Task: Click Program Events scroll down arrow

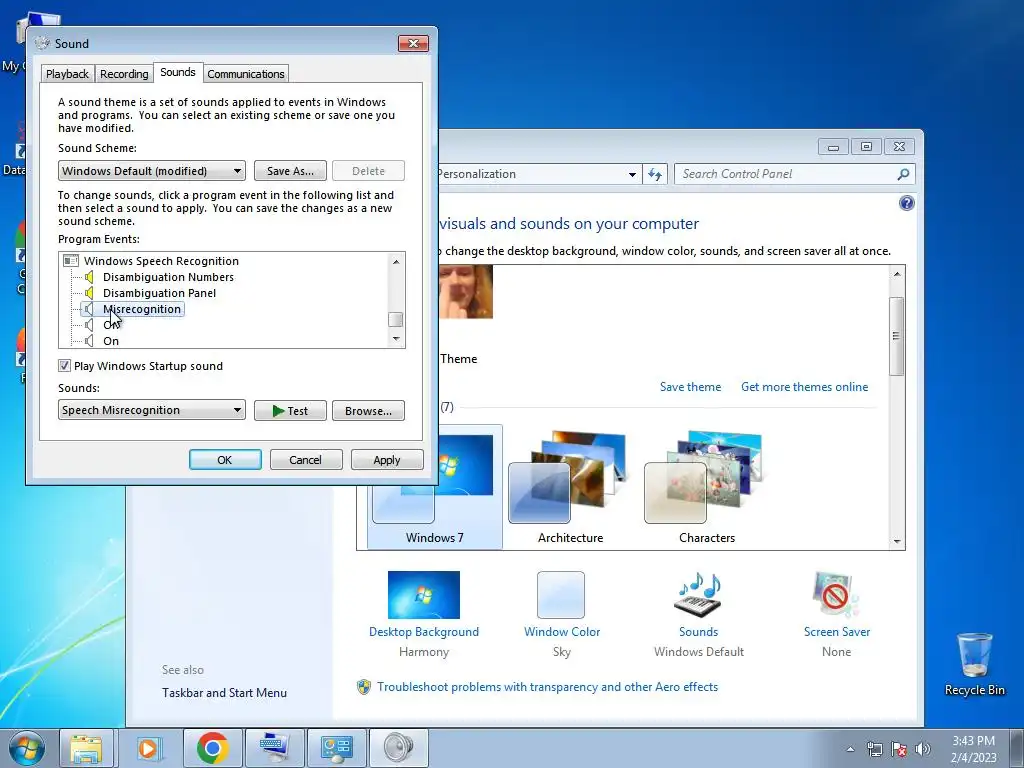Action: (396, 339)
